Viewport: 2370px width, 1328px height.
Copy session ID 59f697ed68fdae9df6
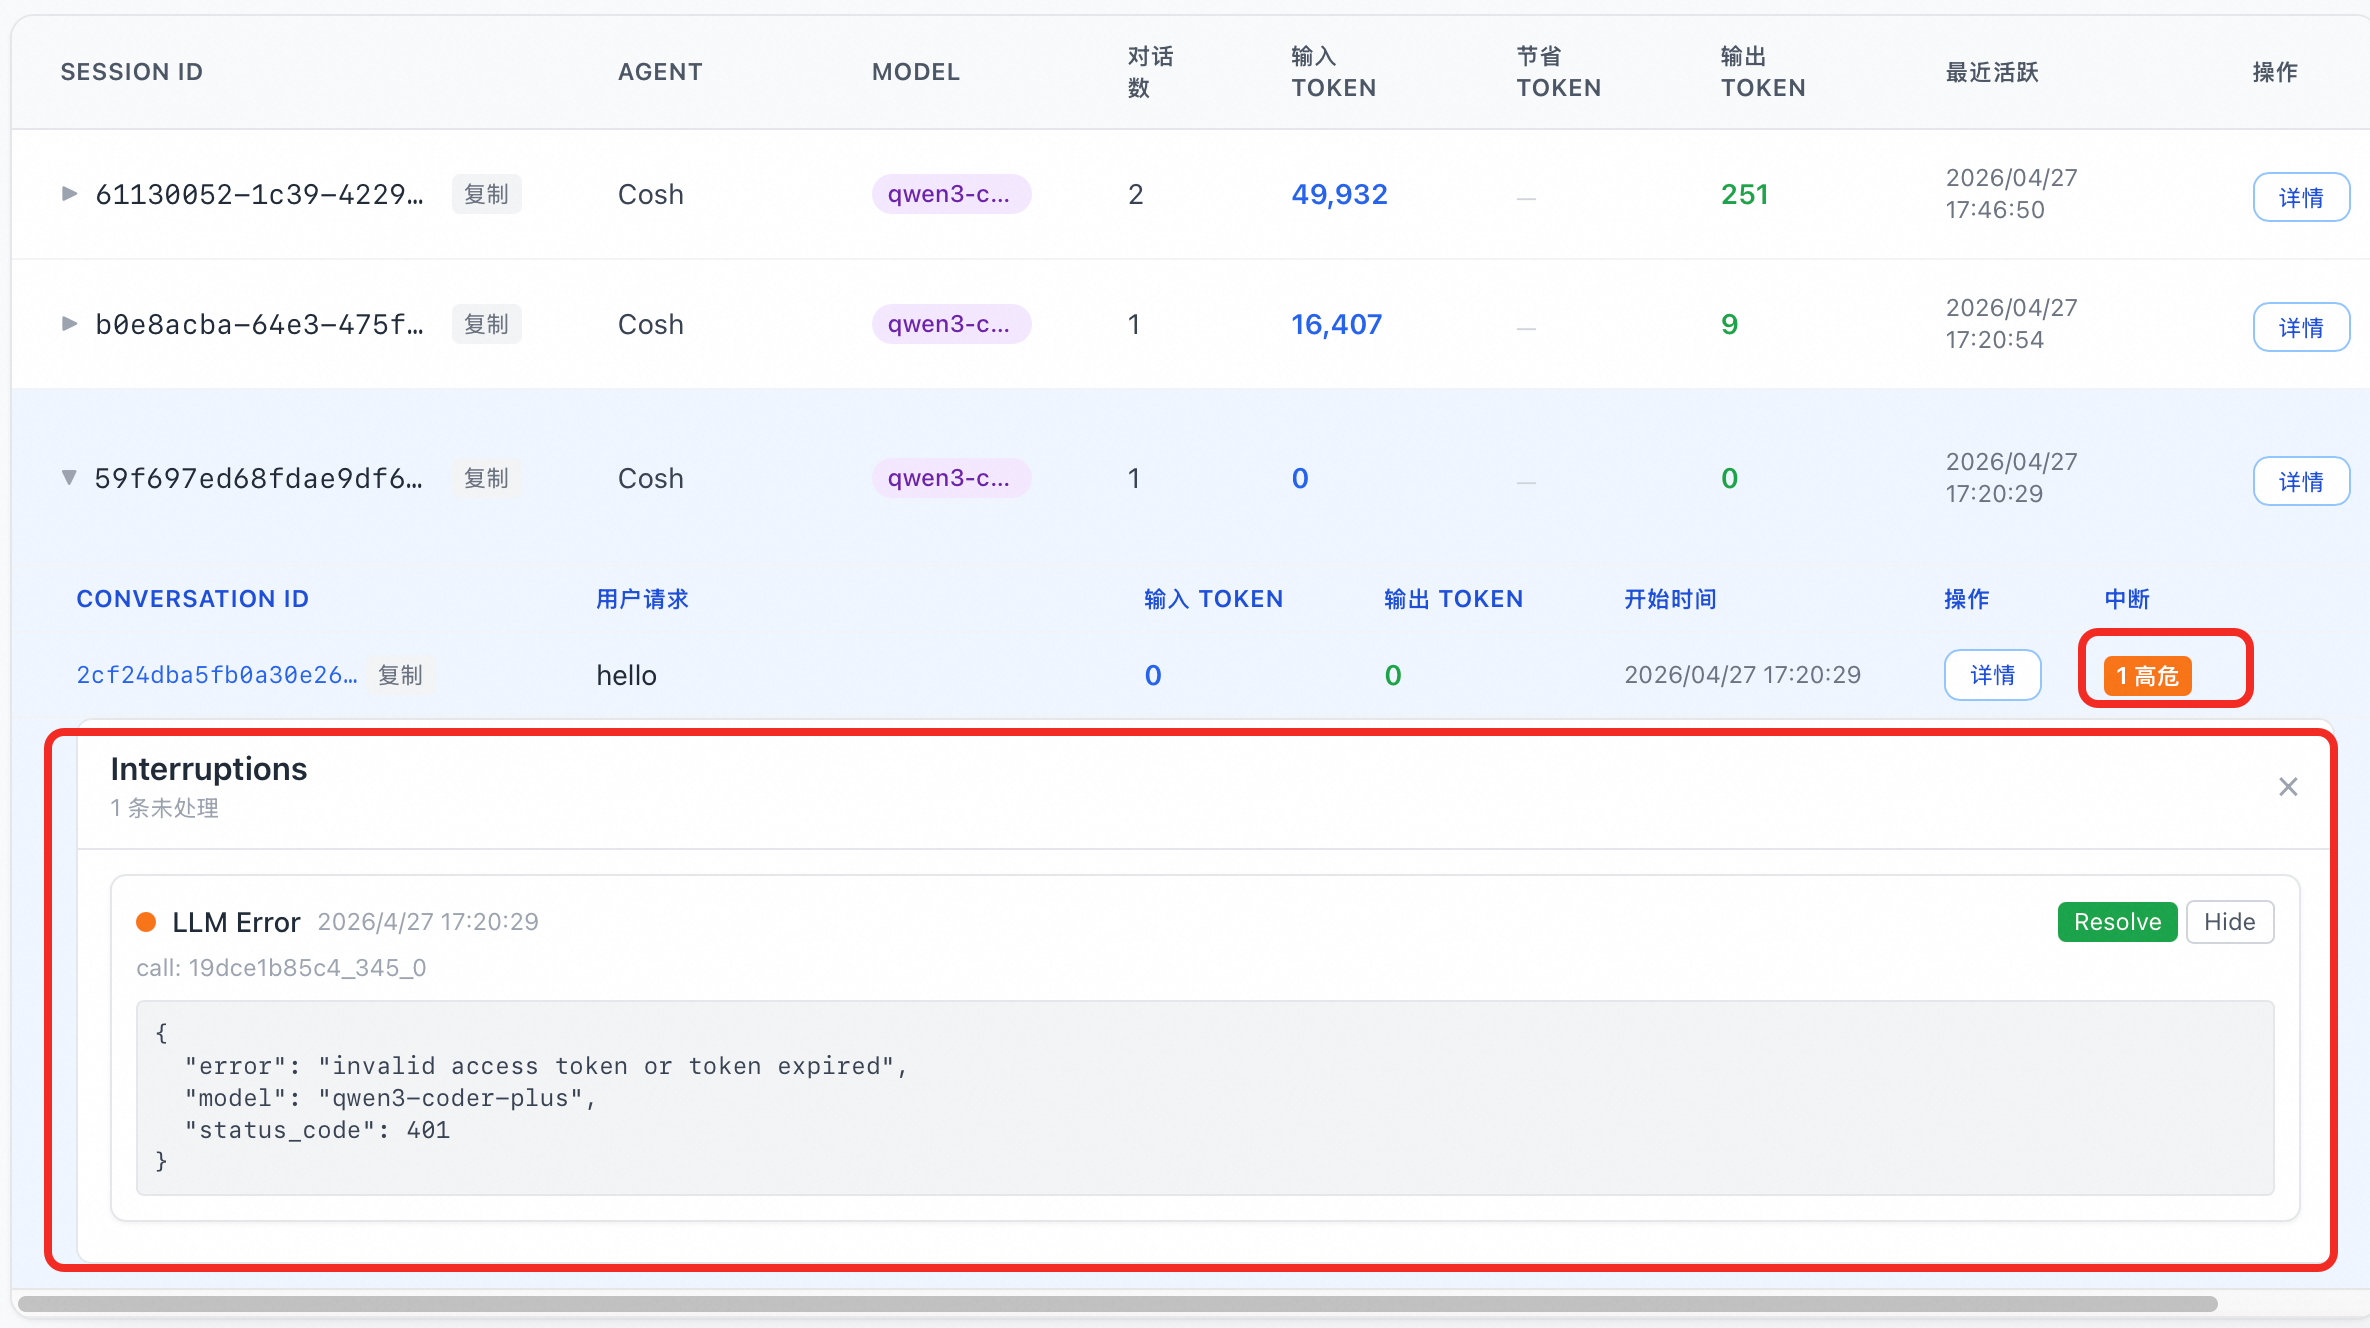[x=487, y=478]
